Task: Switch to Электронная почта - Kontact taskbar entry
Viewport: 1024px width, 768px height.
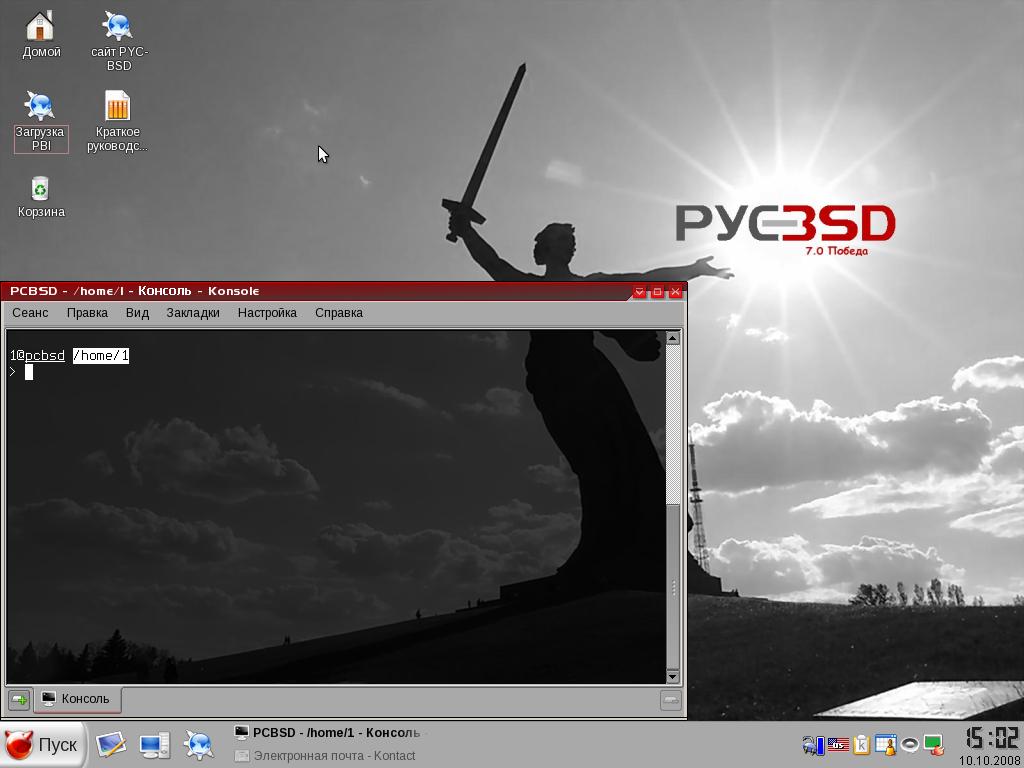Action: (x=325, y=756)
